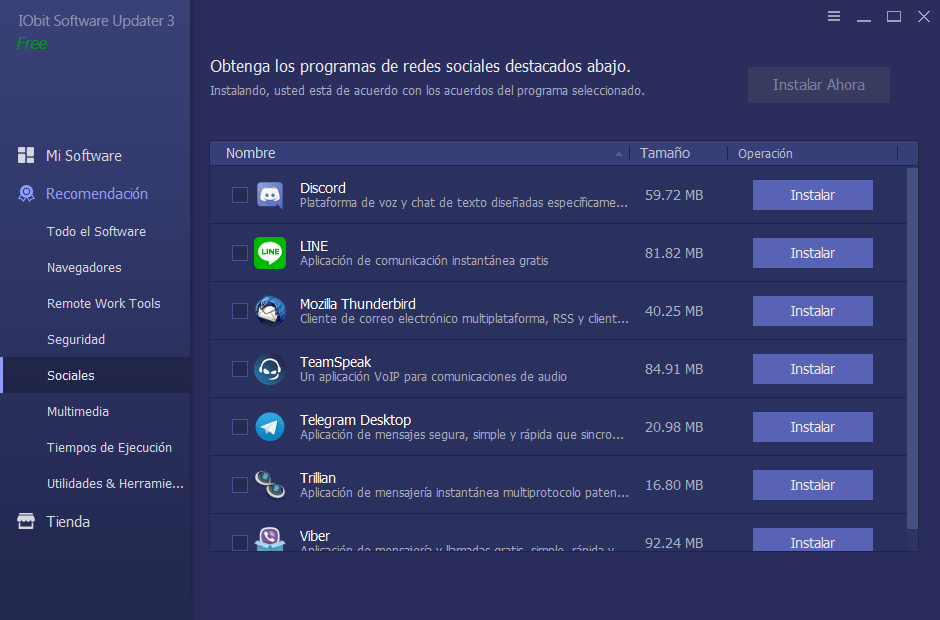Check the Discord checkbox
The width and height of the screenshot is (940, 620).
[240, 195]
